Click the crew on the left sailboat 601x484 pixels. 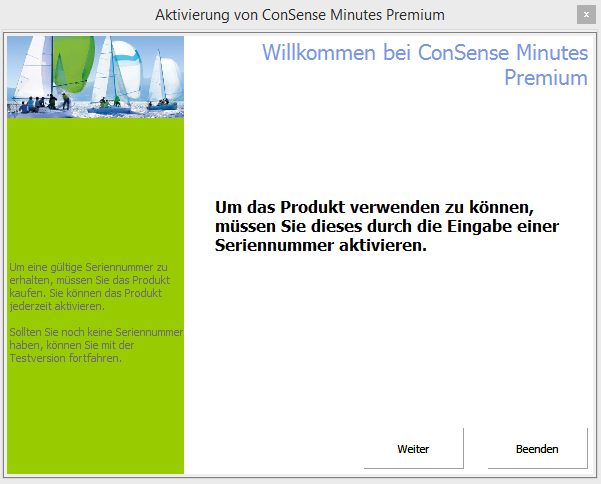click(x=40, y=102)
